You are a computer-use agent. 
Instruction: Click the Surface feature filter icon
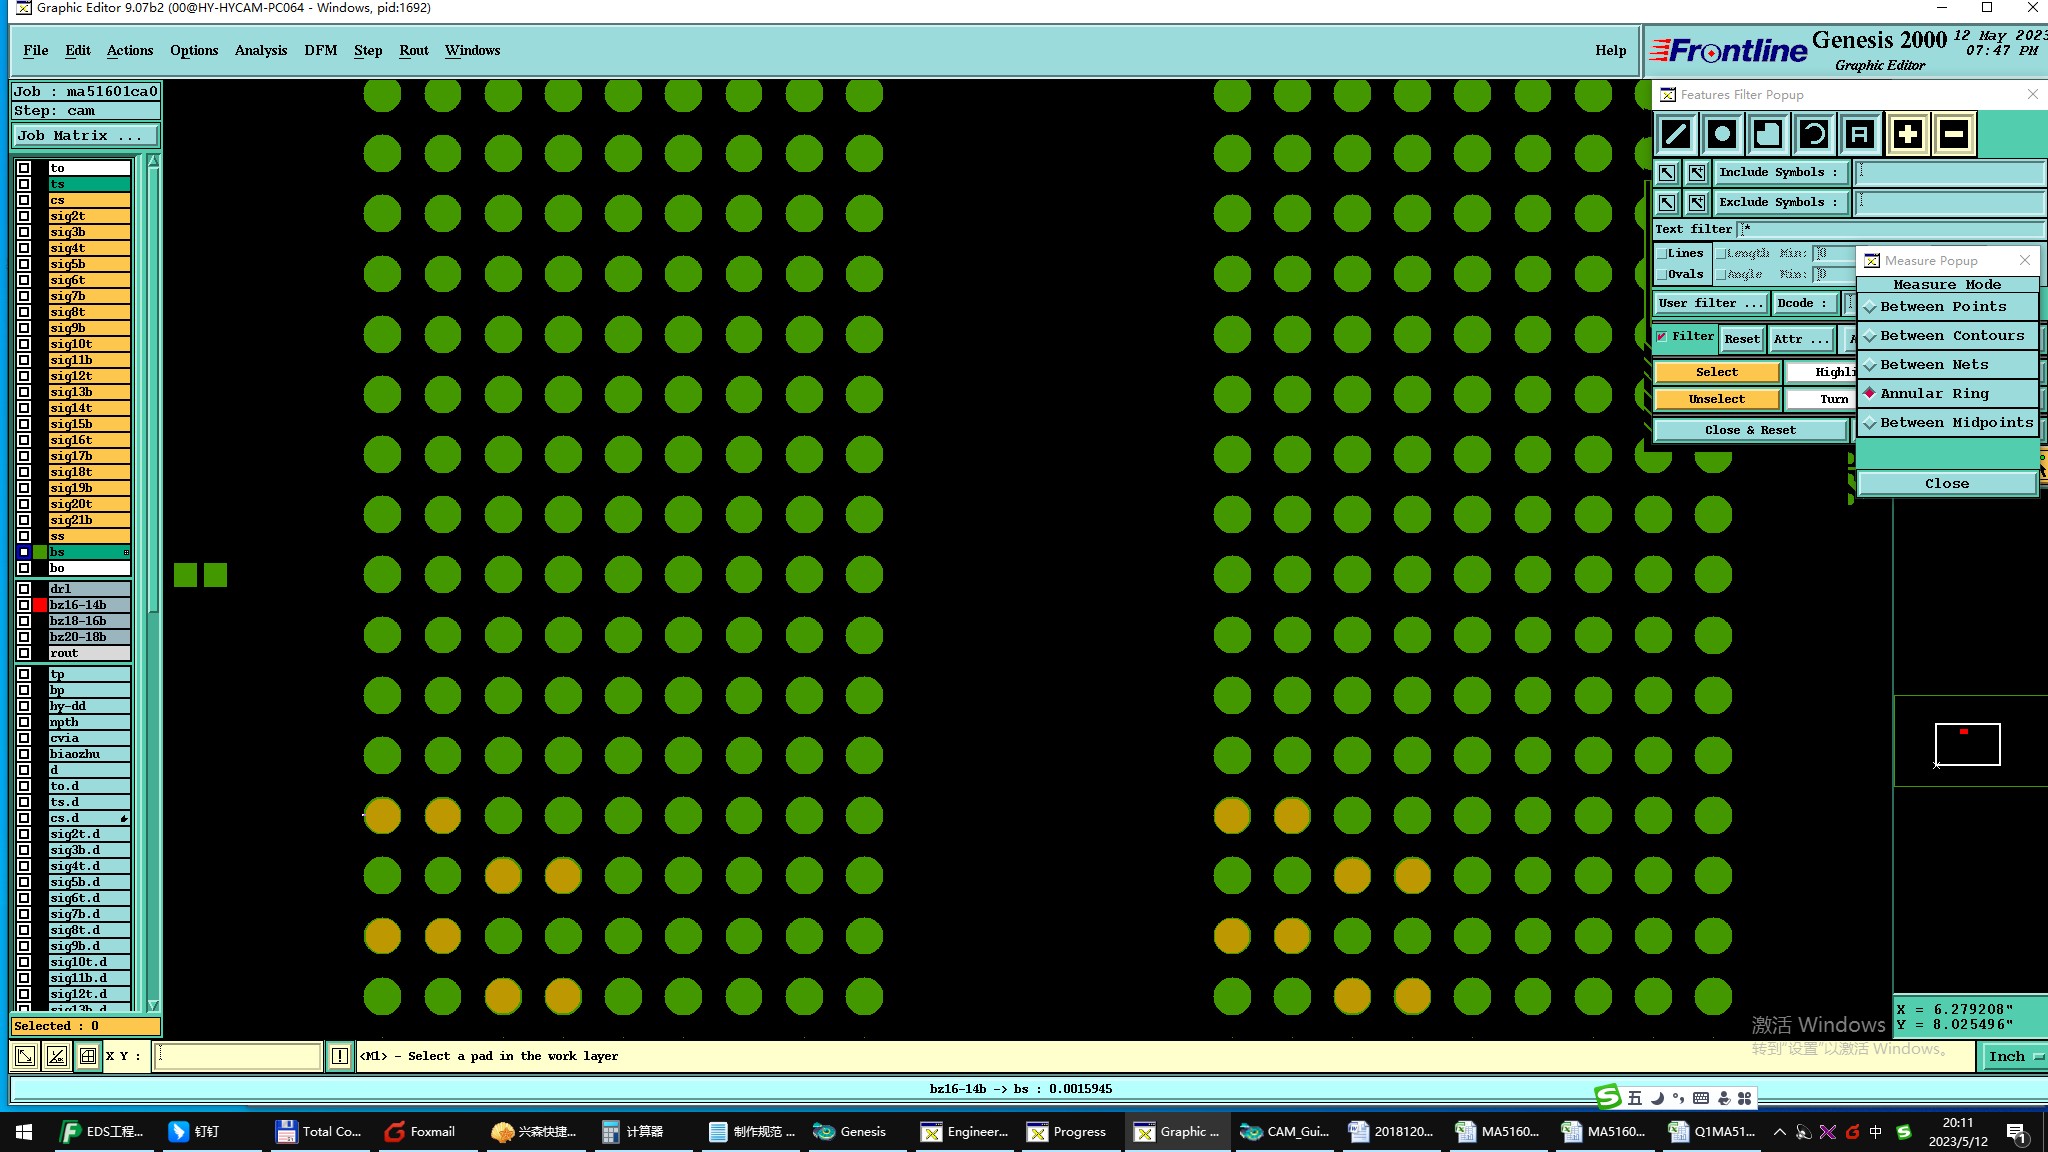1768,134
